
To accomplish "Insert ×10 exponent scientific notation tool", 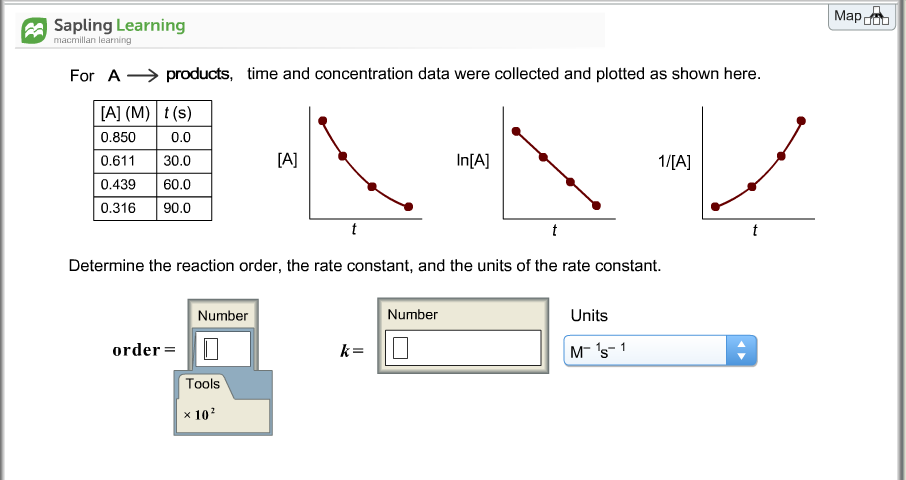I will click(199, 414).
